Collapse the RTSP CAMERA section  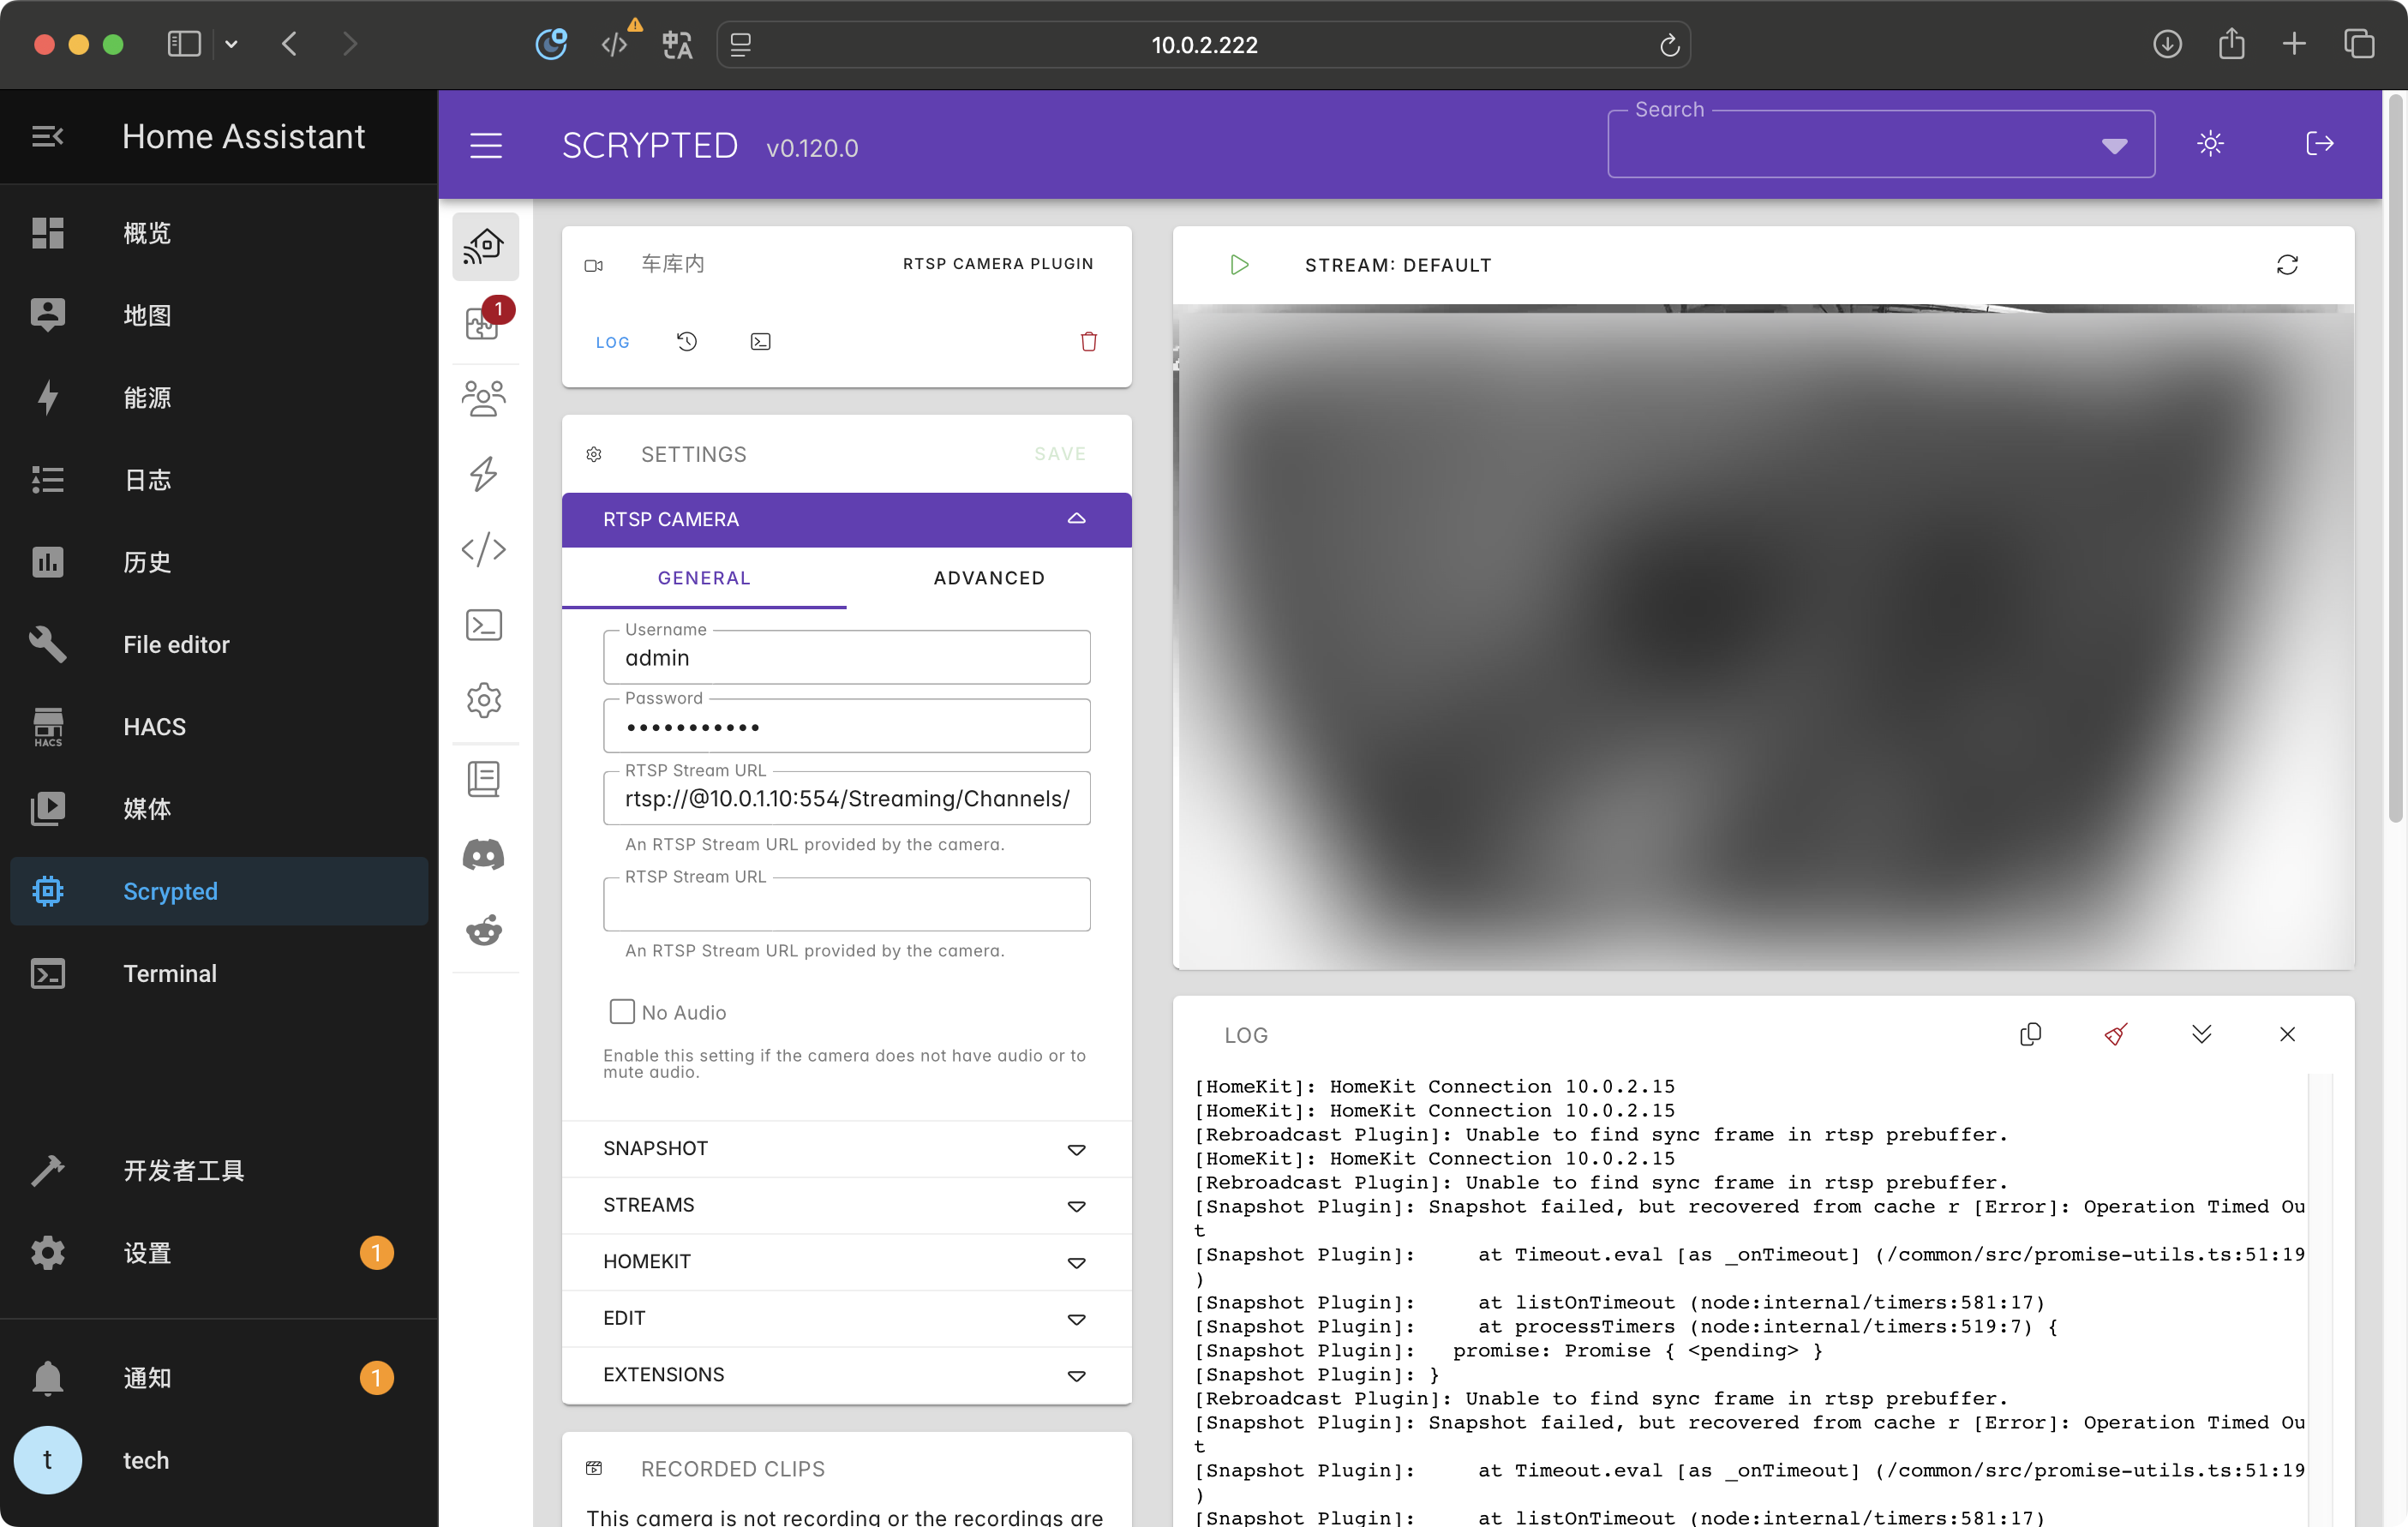point(847,519)
